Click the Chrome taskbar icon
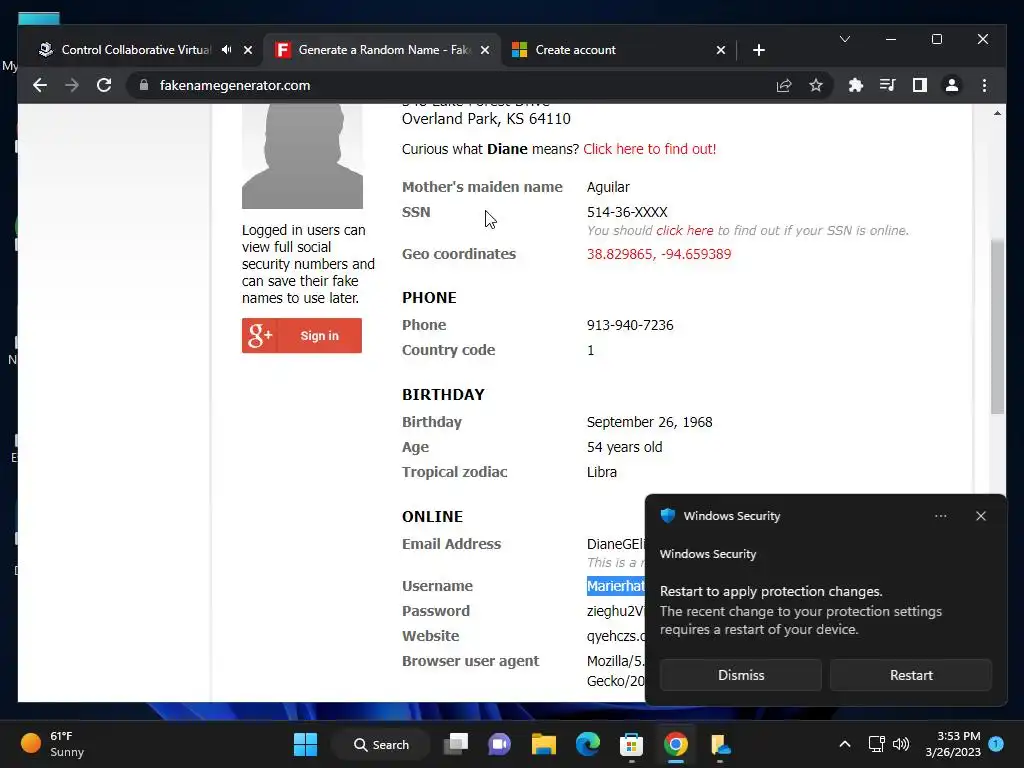Viewport: 1024px width, 768px height. pos(676,744)
